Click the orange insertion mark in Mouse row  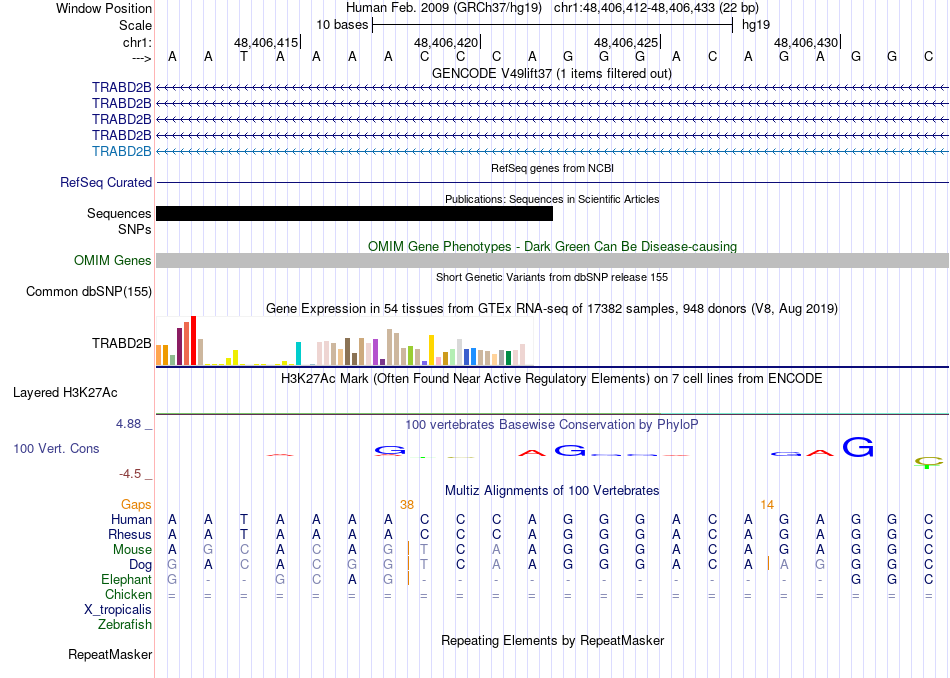pyautogui.click(x=408, y=549)
